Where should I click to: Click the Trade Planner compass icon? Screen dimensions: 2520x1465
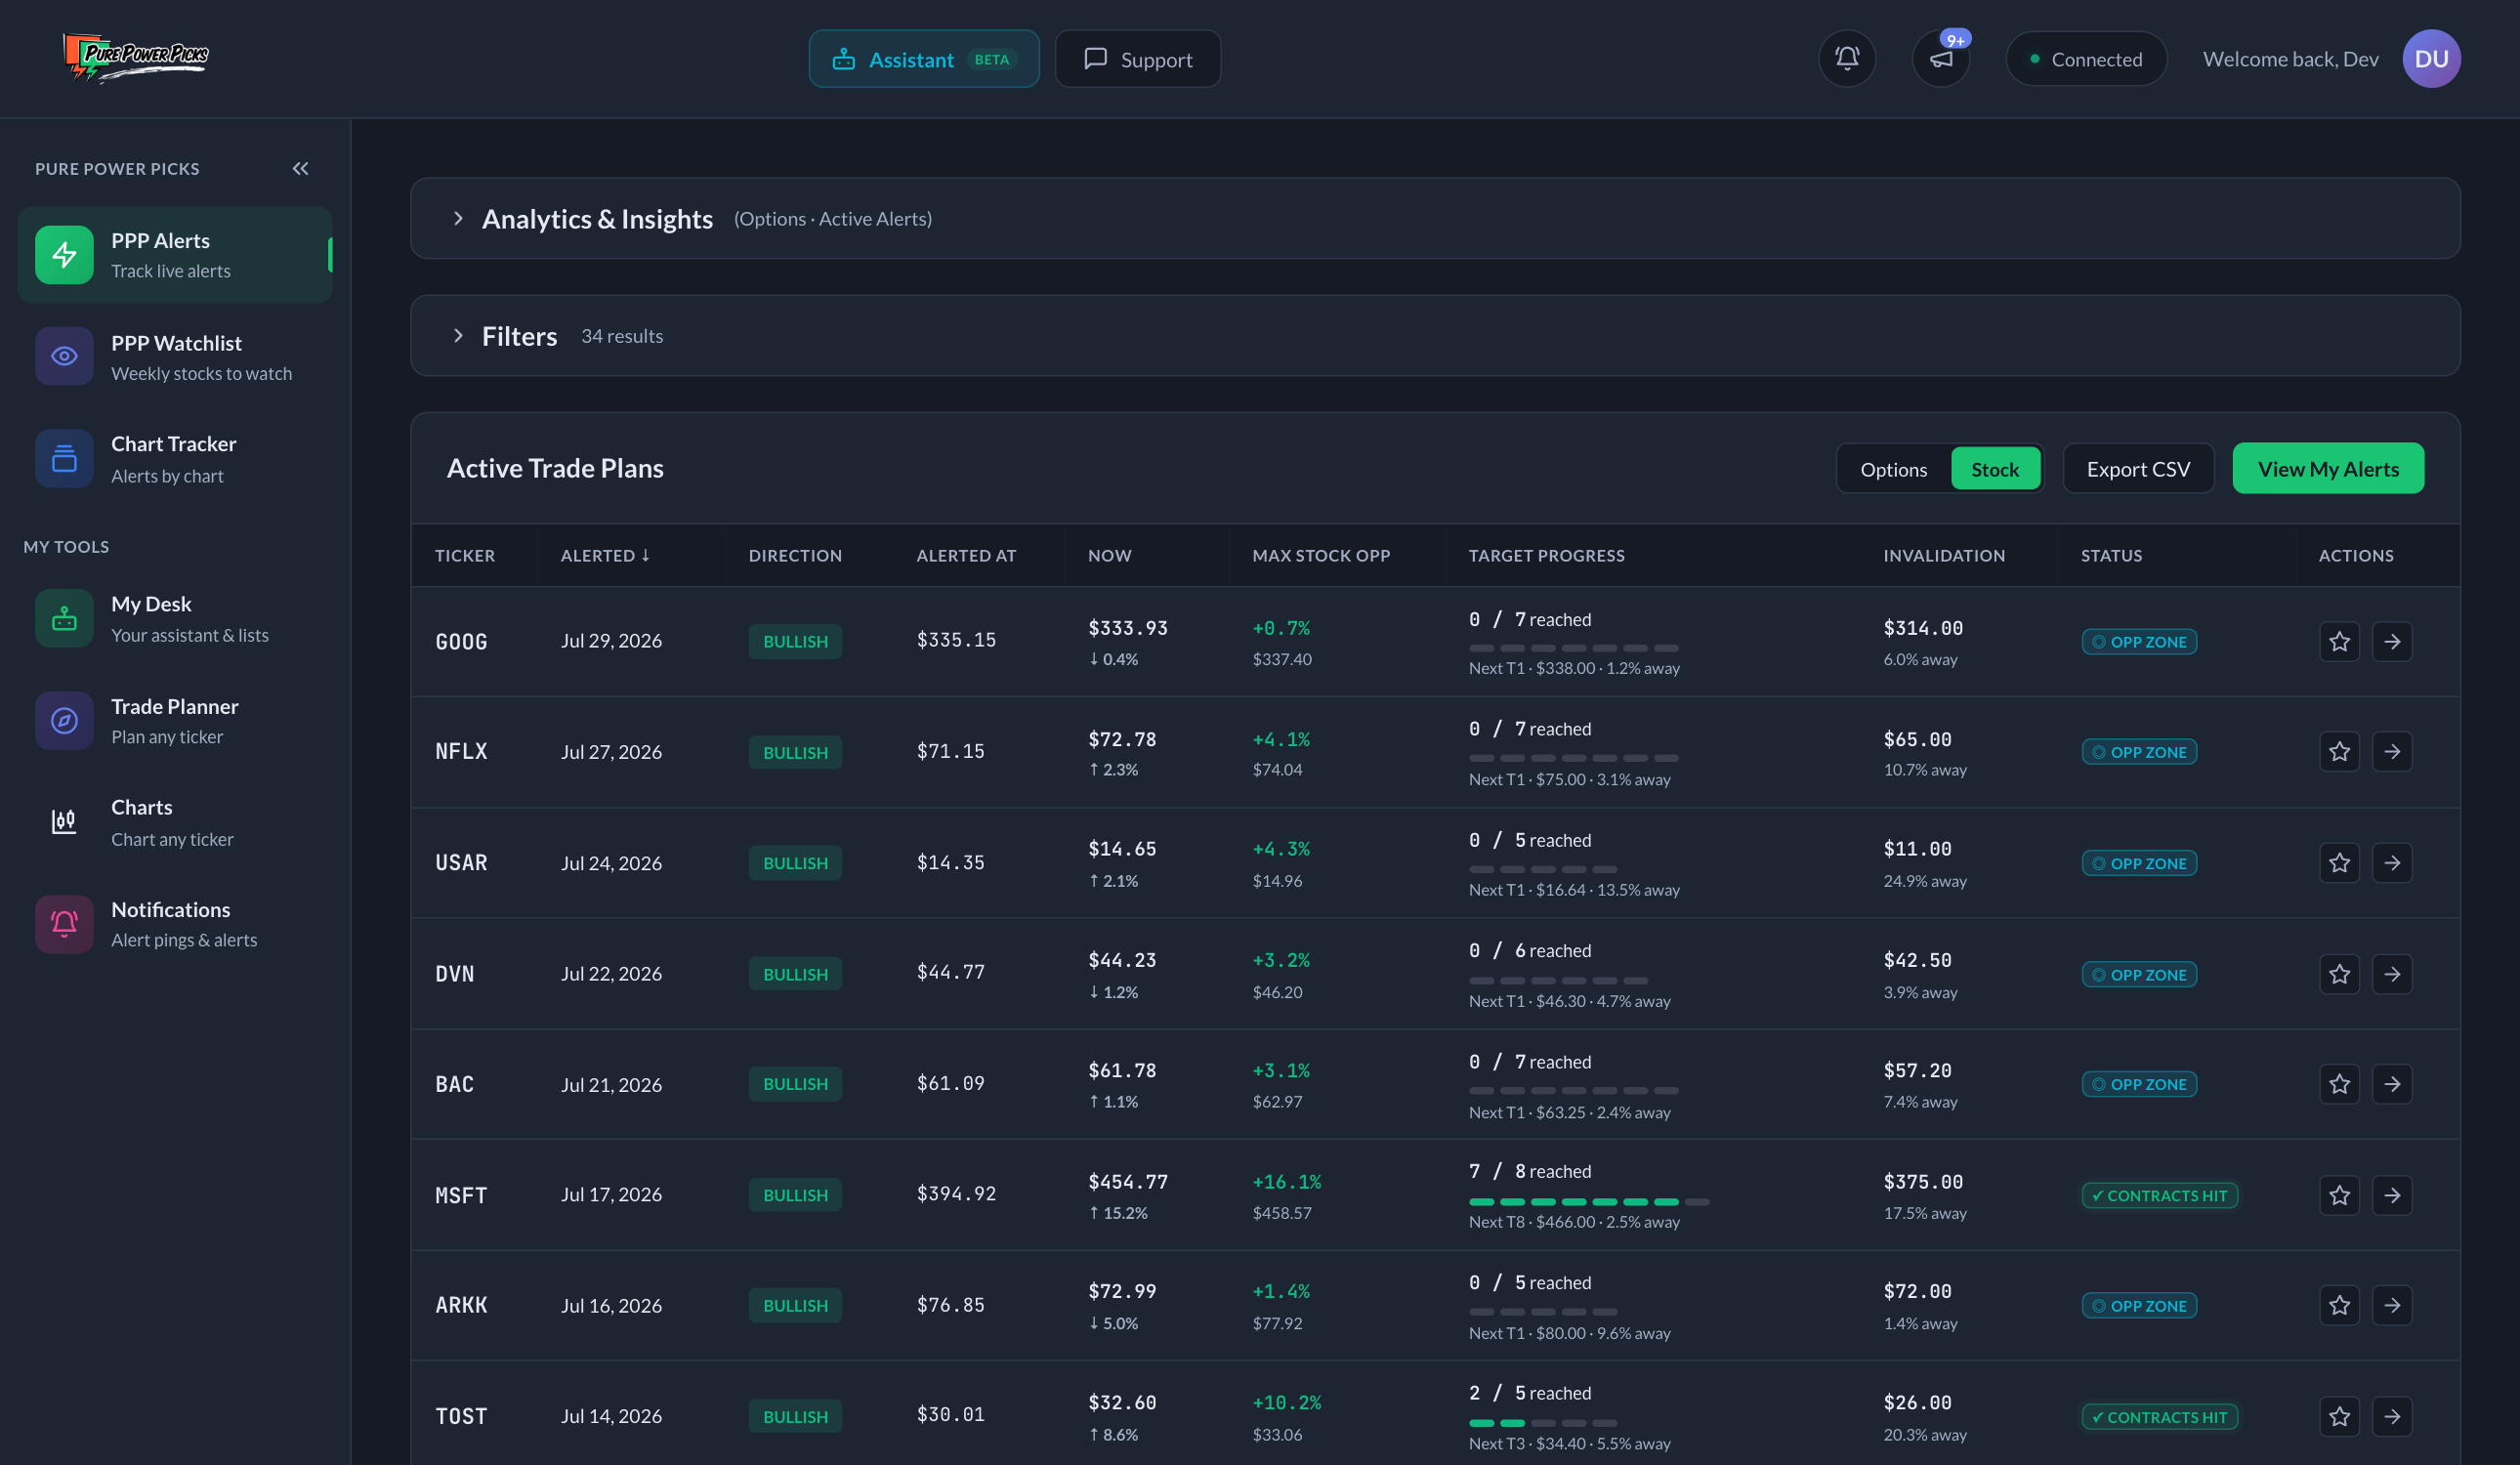[64, 720]
